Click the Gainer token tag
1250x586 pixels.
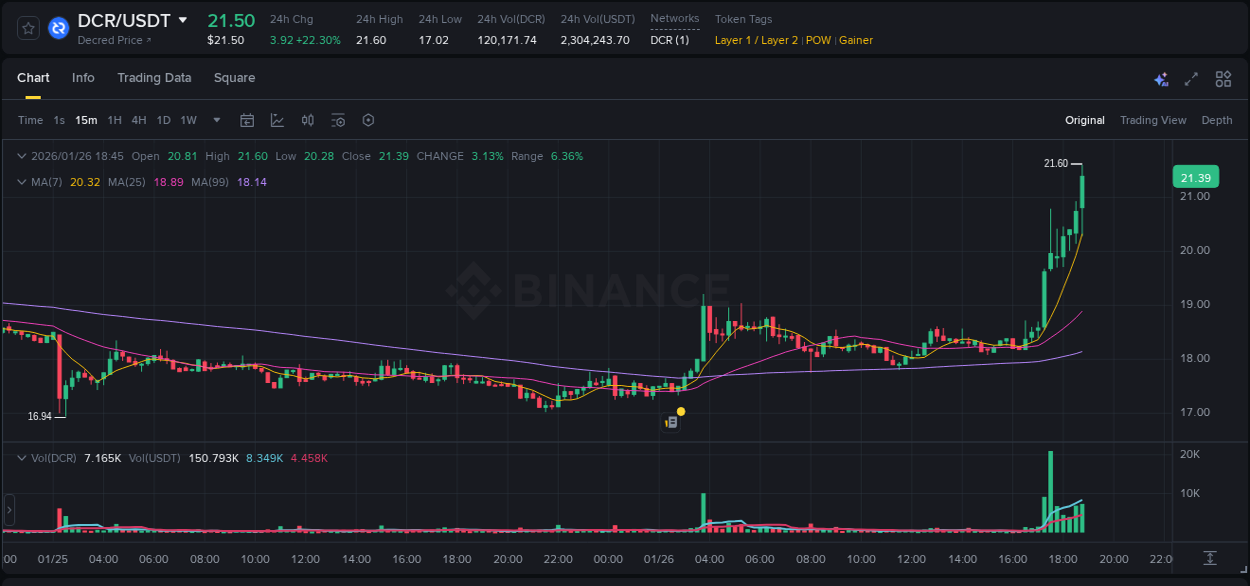(x=856, y=40)
